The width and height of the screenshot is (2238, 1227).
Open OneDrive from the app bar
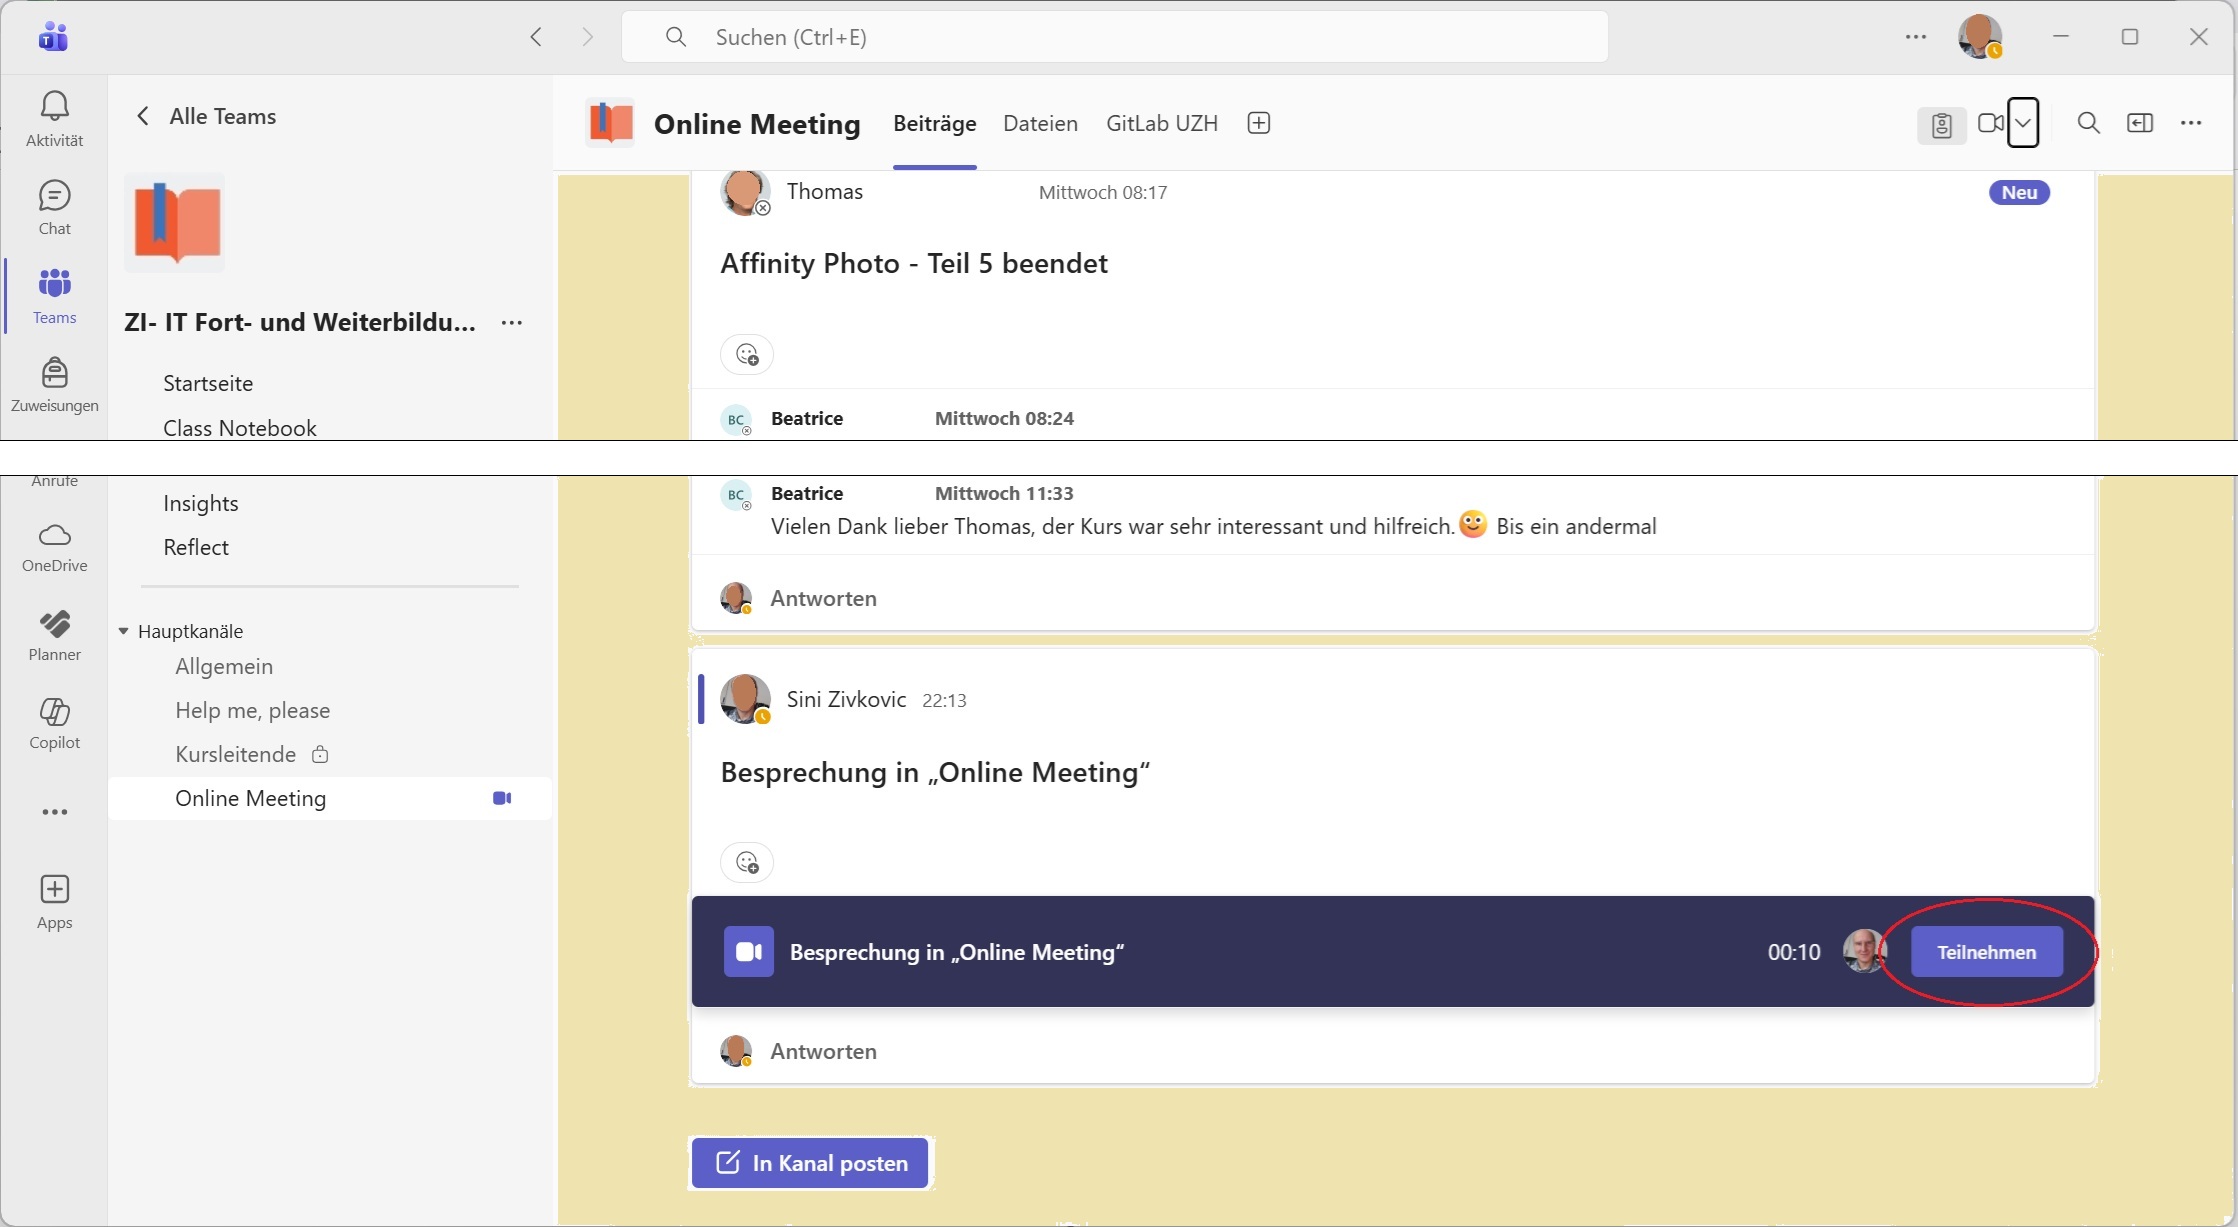pos(54,535)
